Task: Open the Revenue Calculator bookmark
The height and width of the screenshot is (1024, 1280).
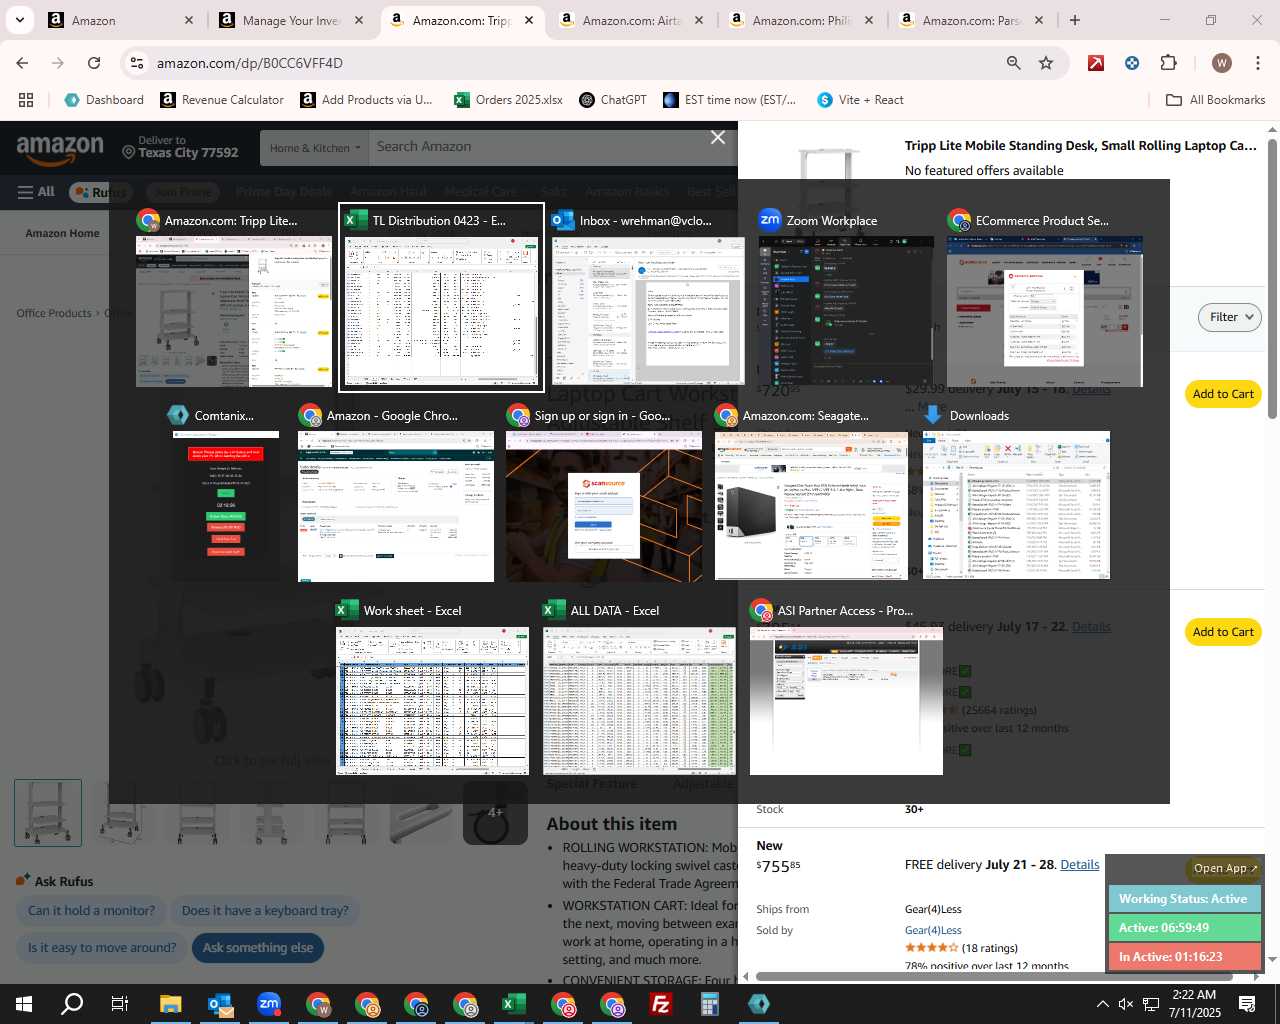Action: click(222, 100)
